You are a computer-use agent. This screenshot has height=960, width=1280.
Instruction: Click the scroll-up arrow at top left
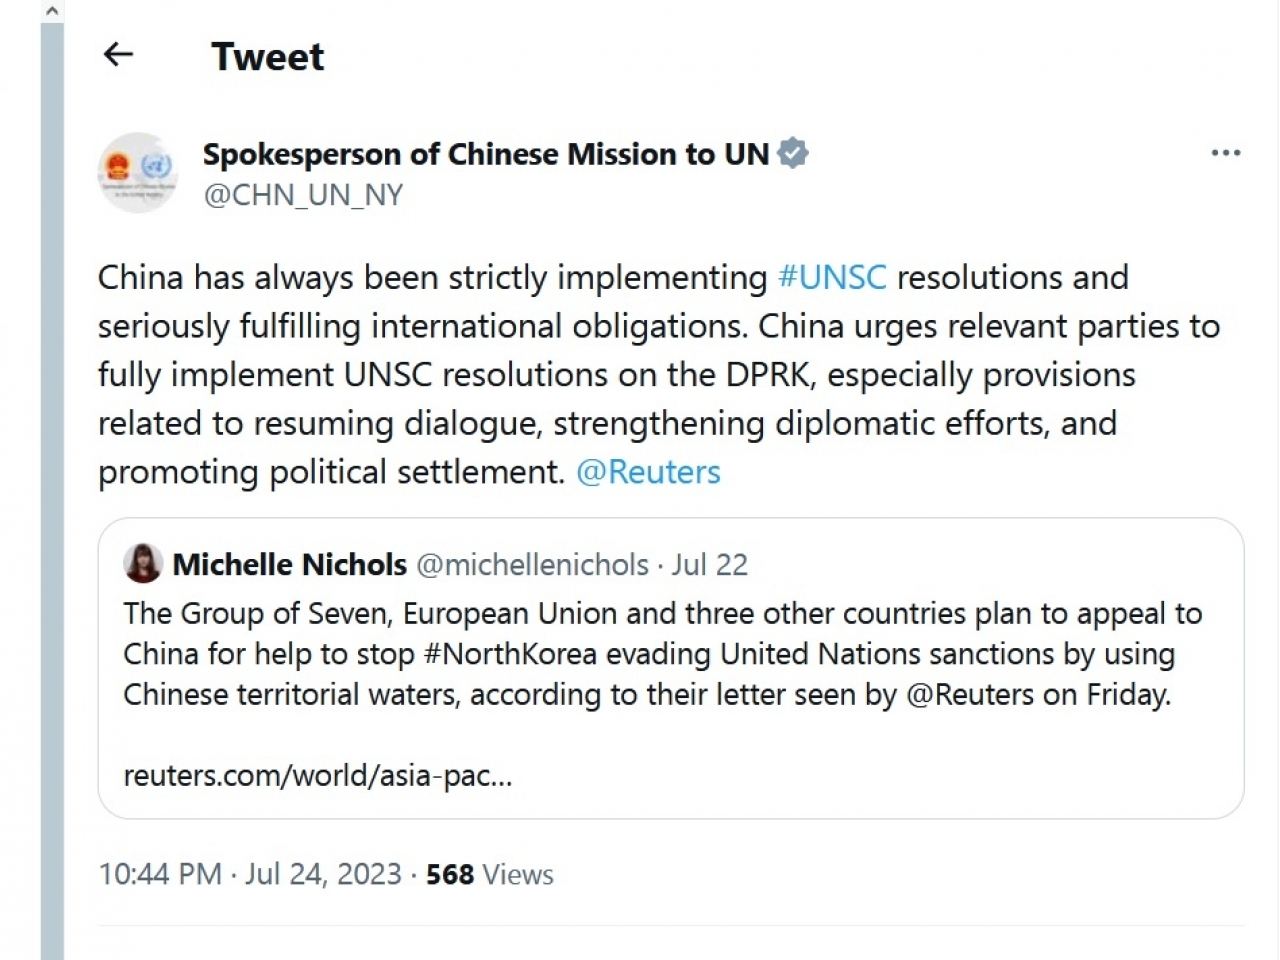tap(52, 11)
